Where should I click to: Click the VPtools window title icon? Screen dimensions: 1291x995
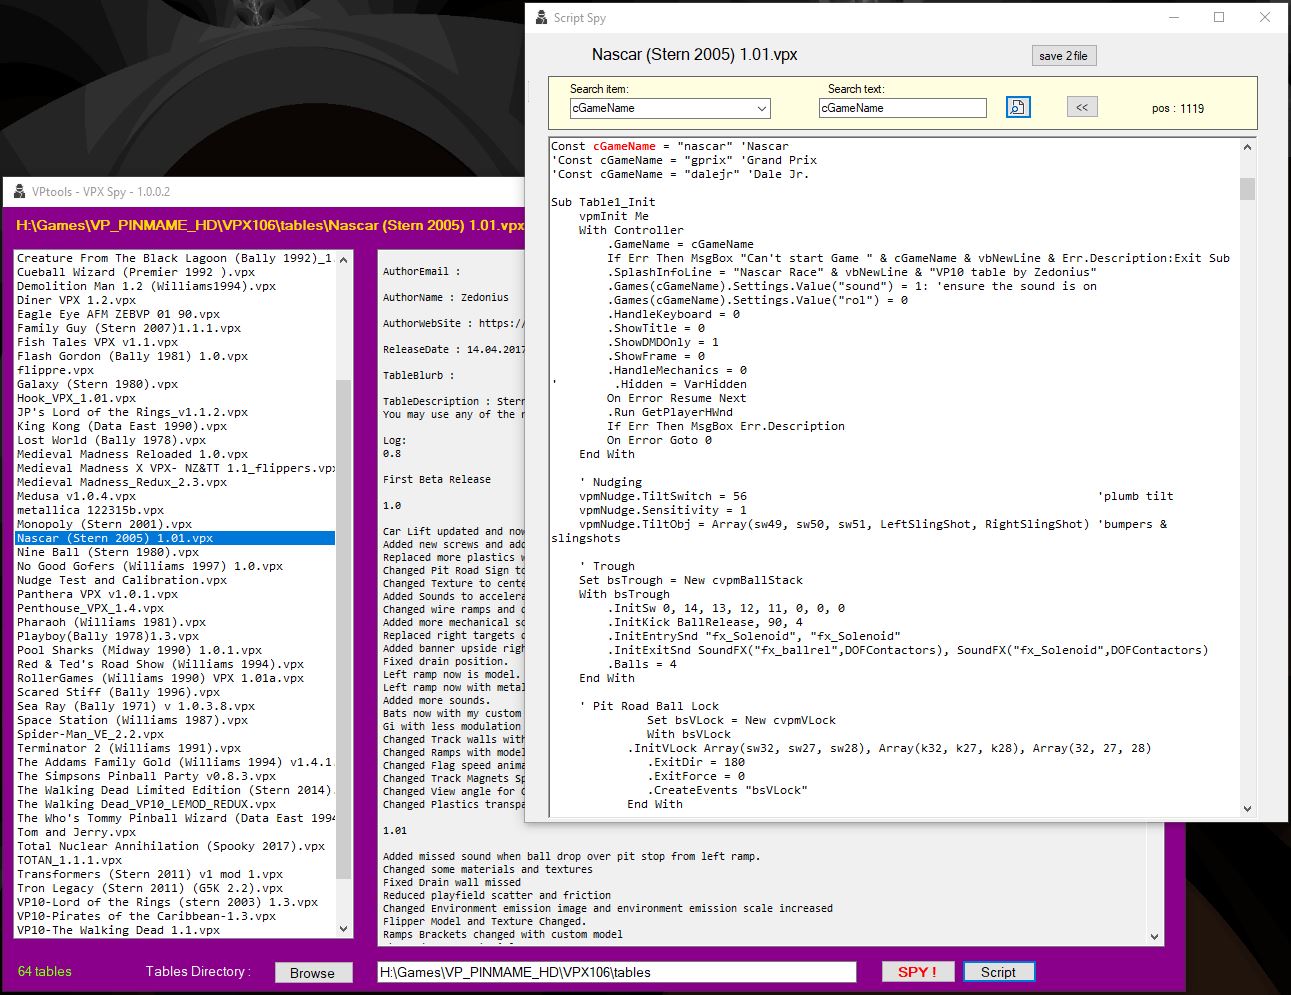coord(19,192)
